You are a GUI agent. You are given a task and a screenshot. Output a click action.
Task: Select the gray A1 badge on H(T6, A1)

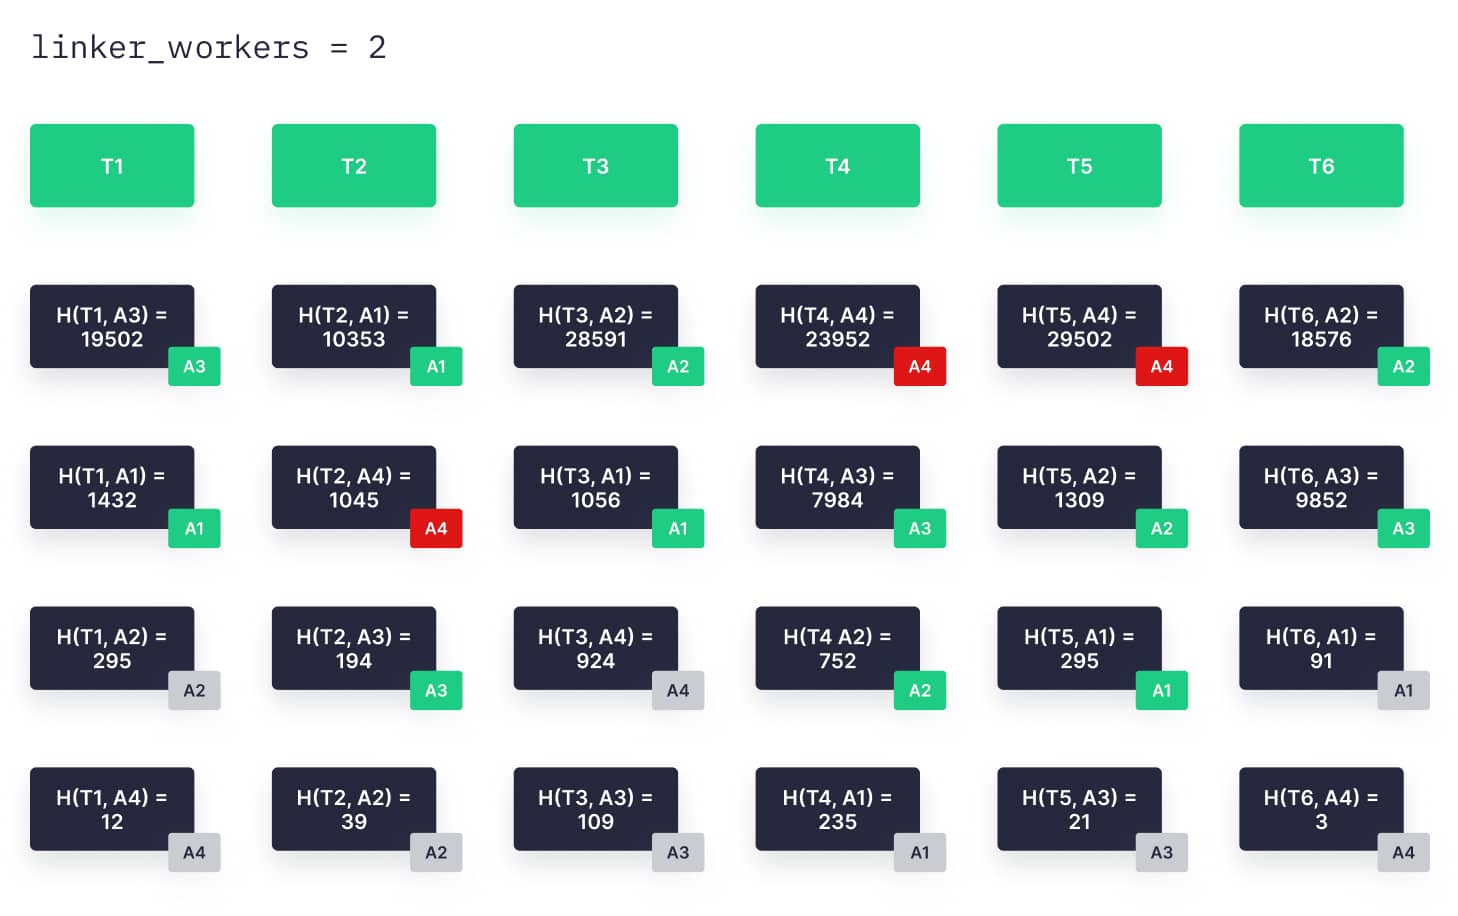click(1403, 690)
